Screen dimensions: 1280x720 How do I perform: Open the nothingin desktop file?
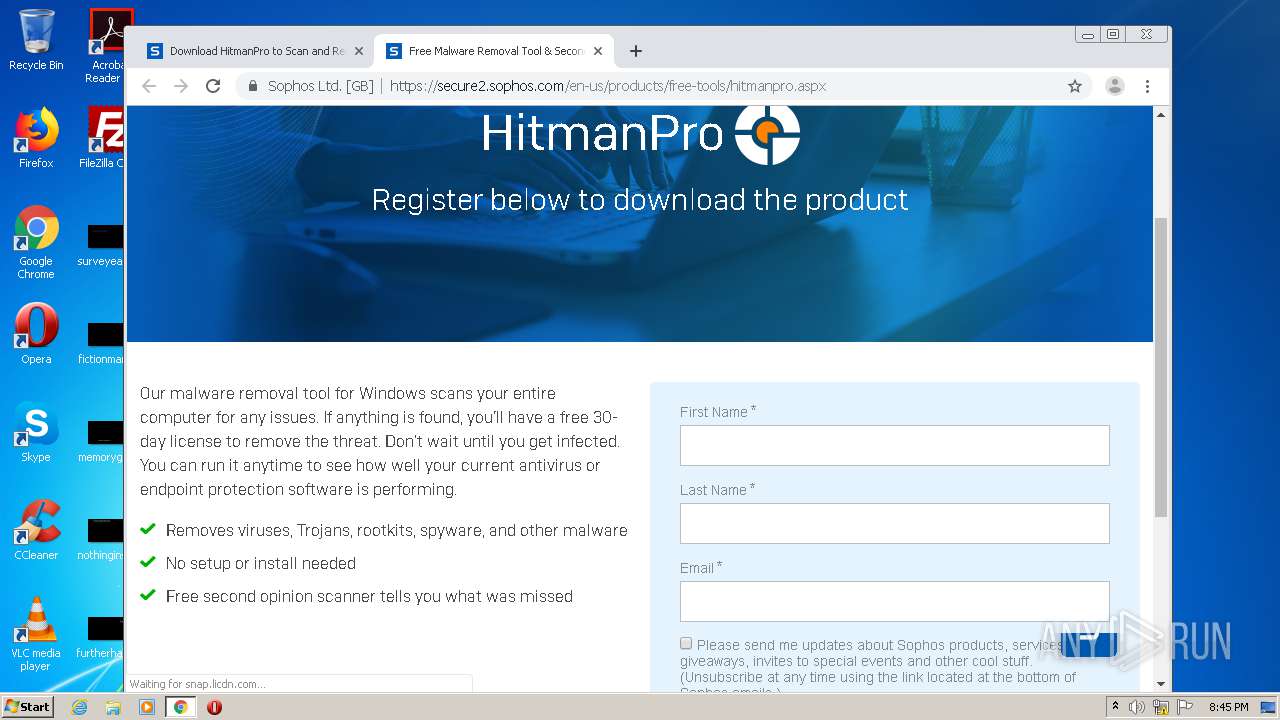click(x=102, y=539)
